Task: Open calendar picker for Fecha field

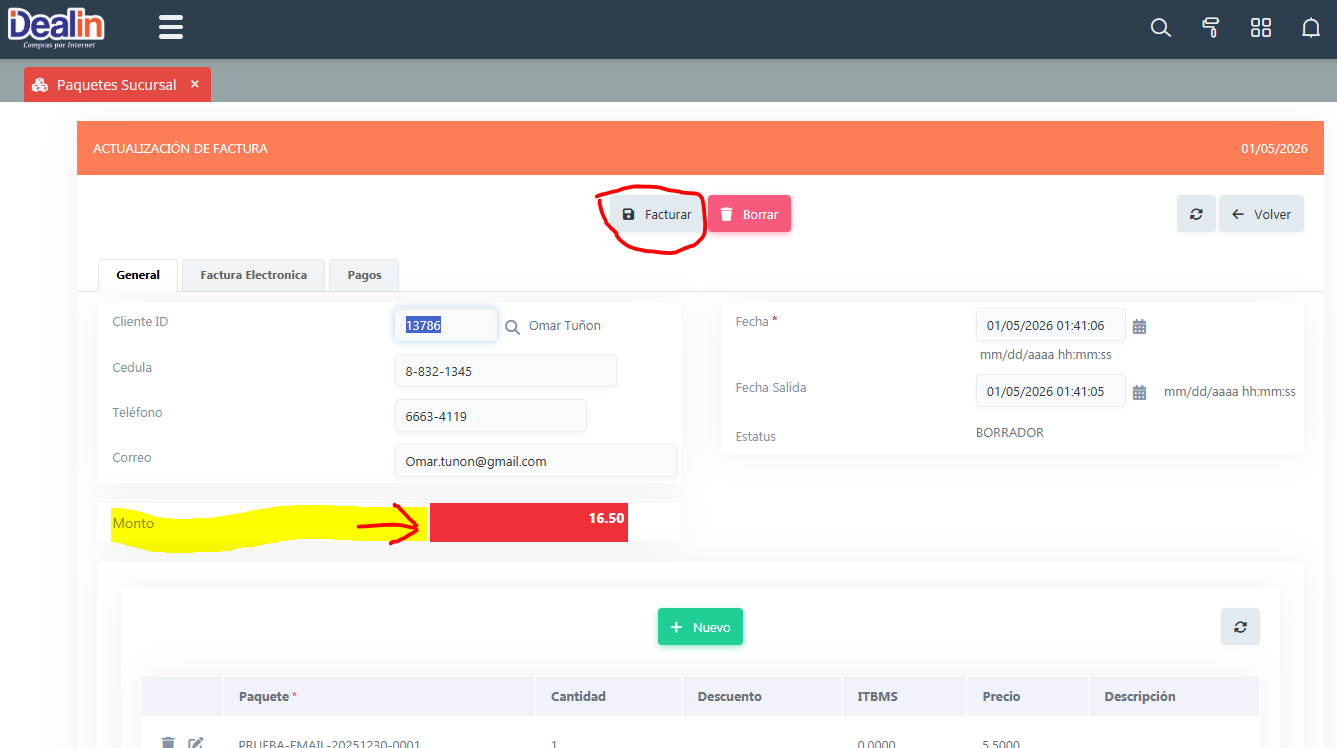Action: (1139, 326)
